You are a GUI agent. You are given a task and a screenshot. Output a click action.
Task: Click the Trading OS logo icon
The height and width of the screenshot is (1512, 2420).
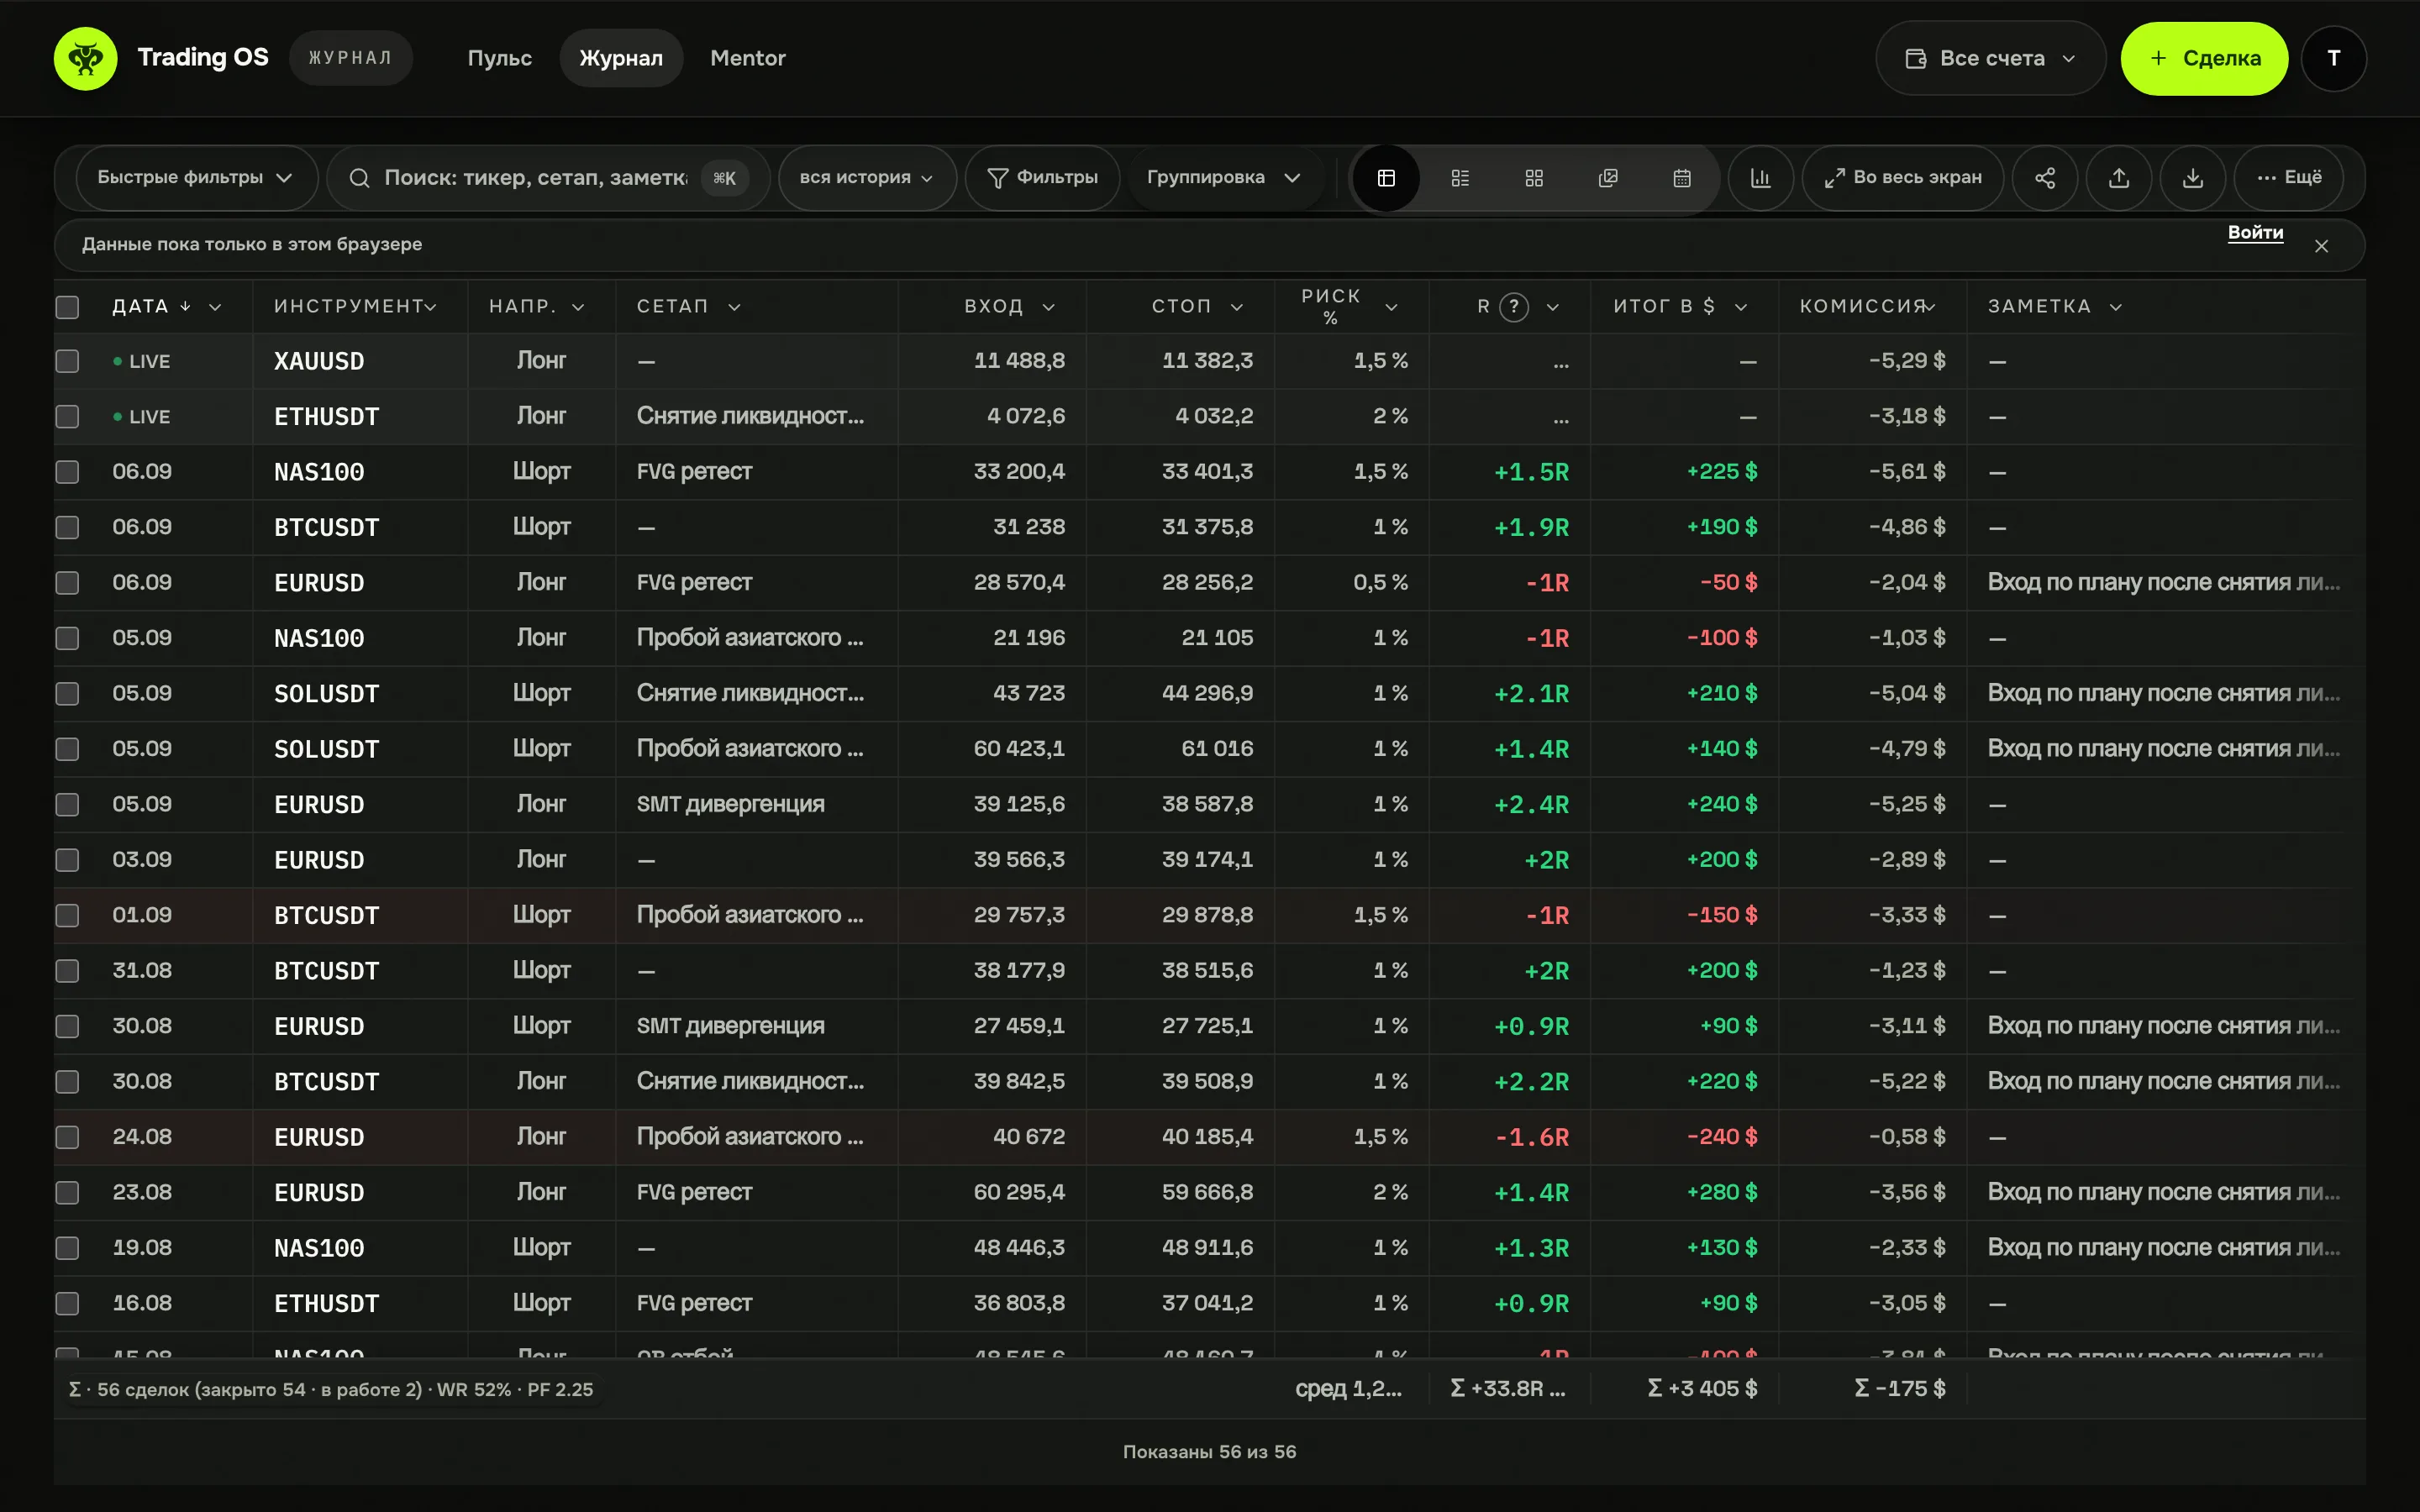point(85,58)
